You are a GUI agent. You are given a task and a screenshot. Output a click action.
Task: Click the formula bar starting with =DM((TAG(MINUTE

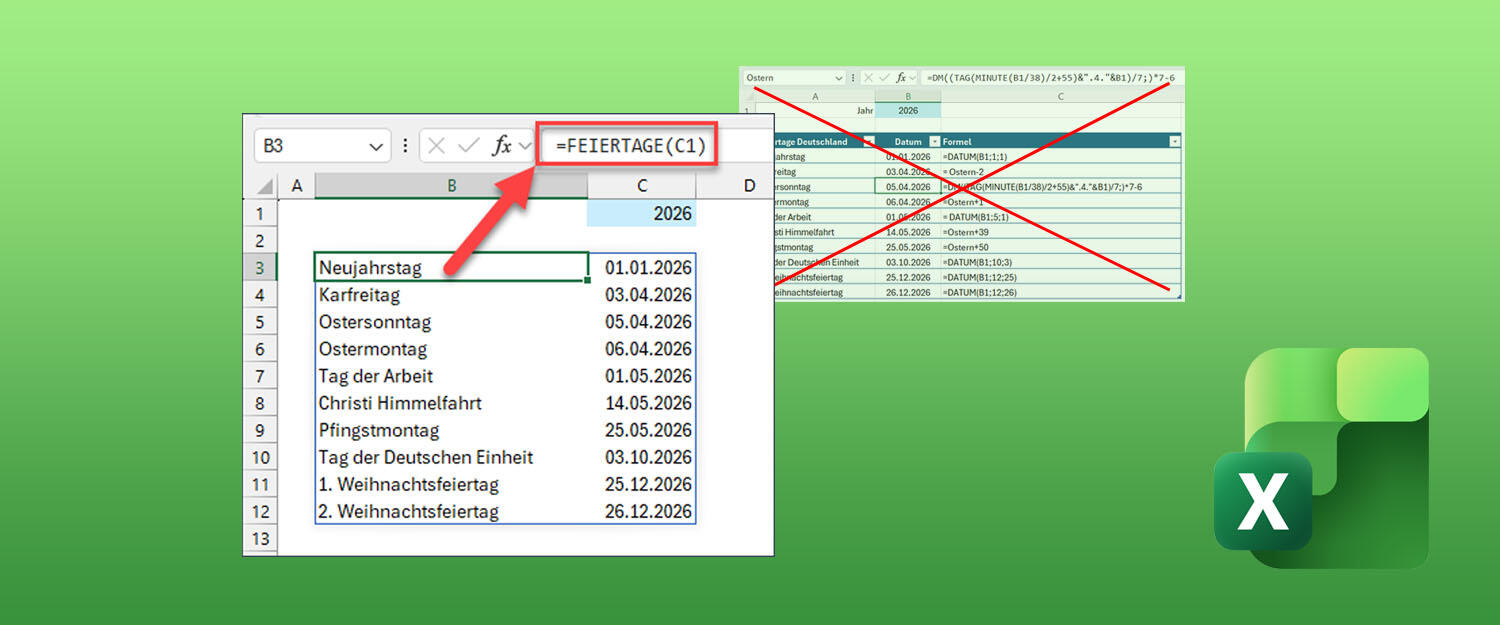[x=1052, y=77]
